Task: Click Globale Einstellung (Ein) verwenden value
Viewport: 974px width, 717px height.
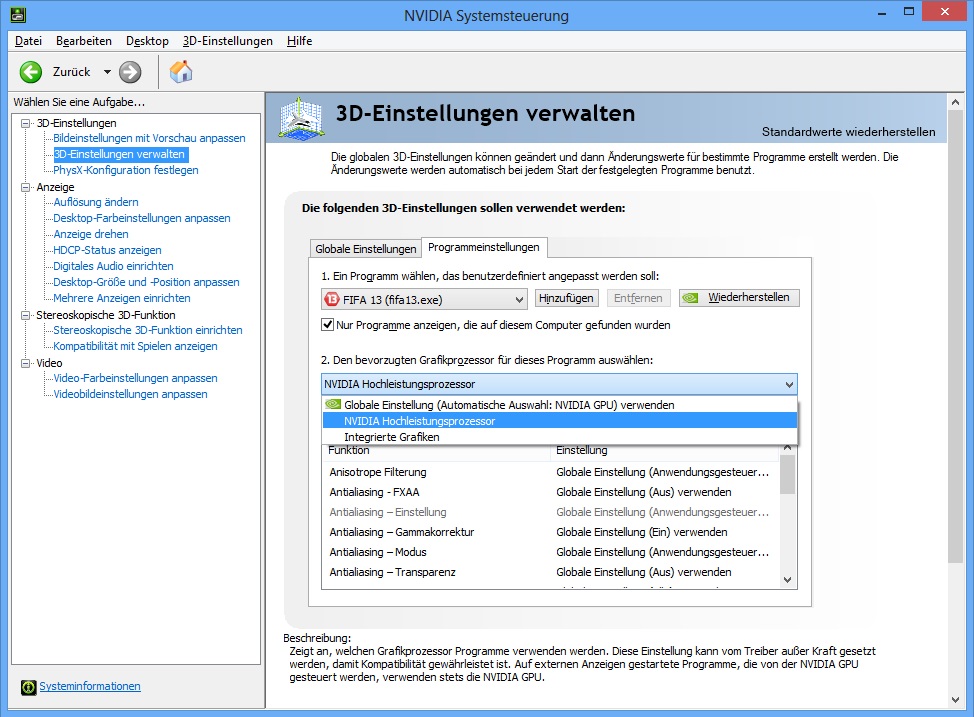Action: pyautogui.click(x=642, y=532)
